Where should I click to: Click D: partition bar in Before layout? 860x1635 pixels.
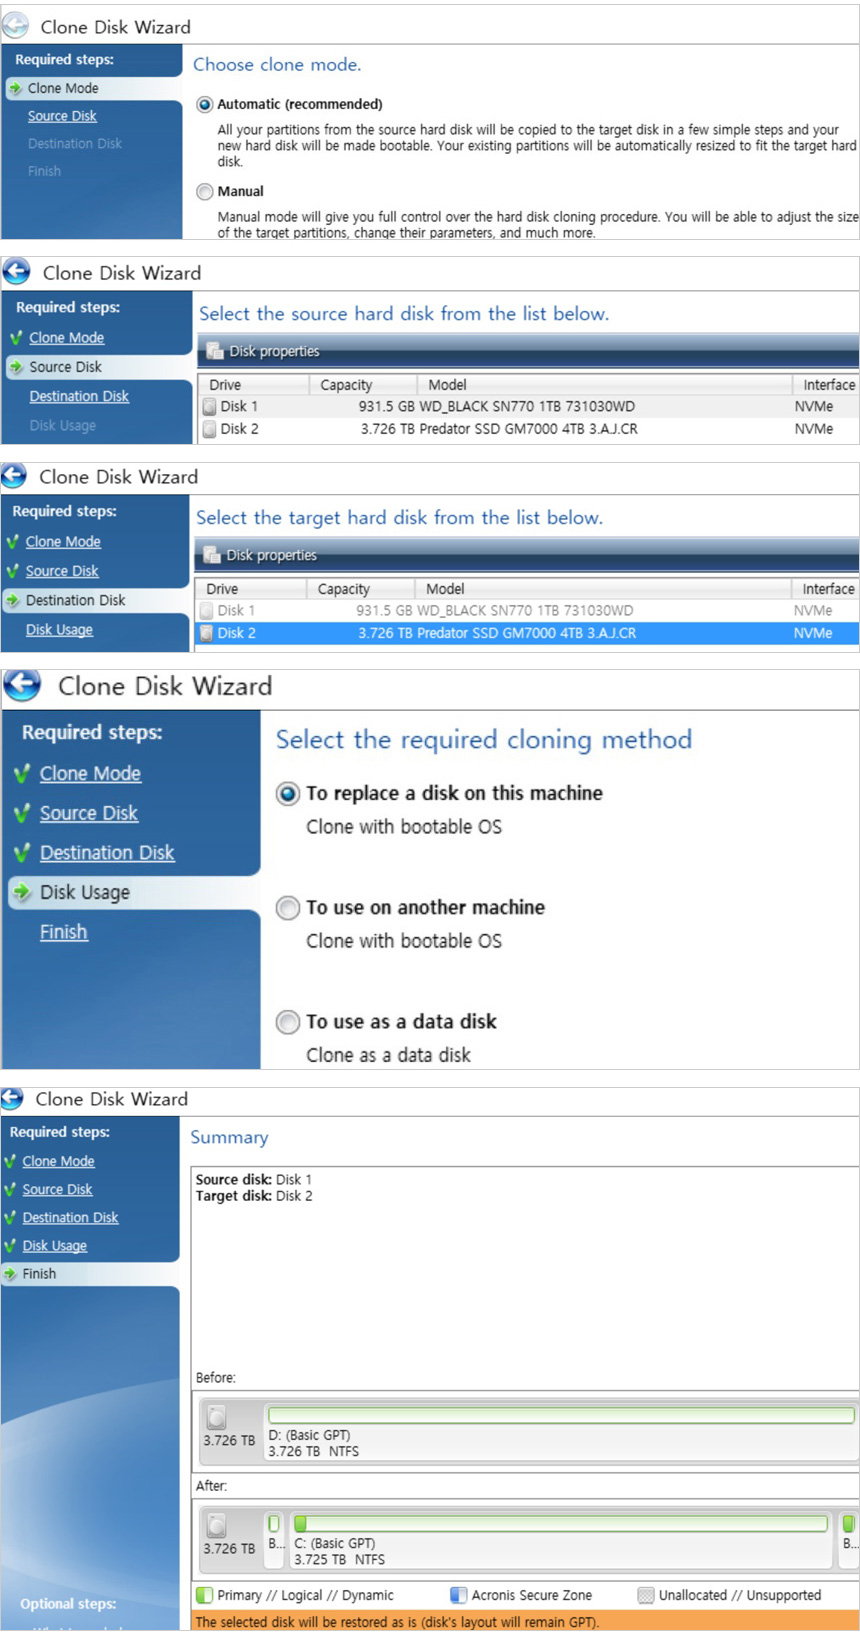pyautogui.click(x=561, y=1415)
